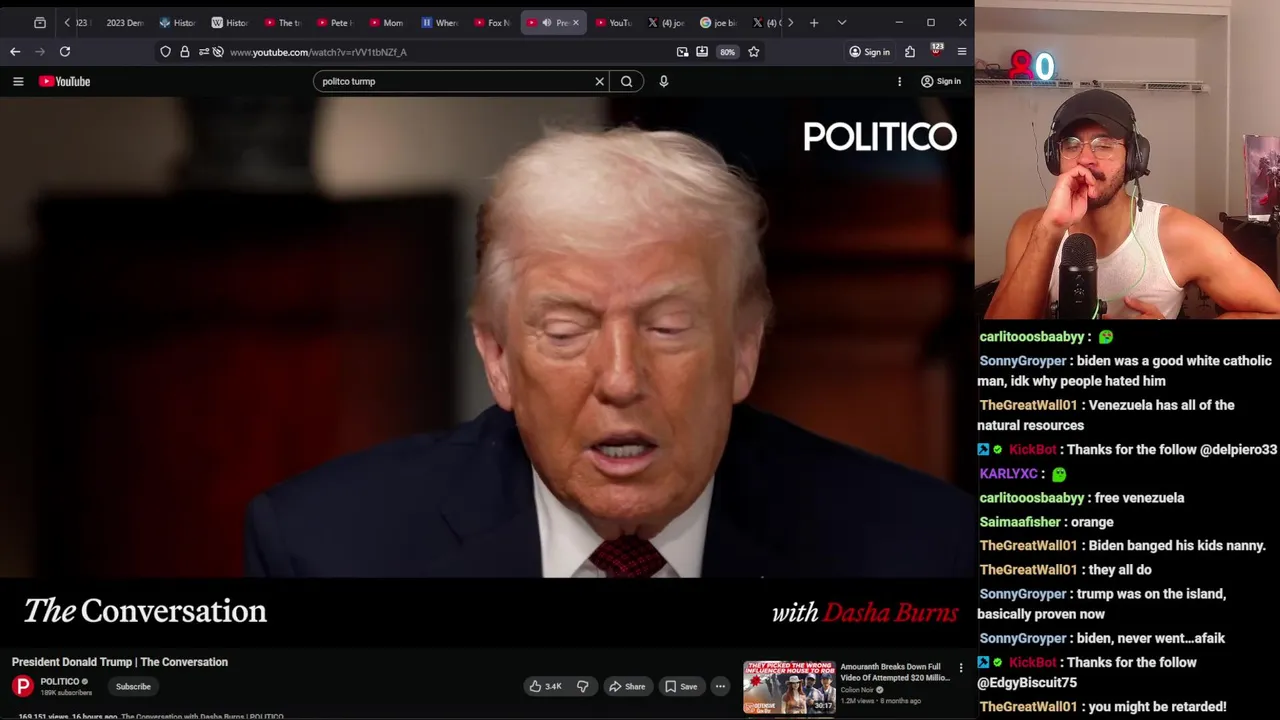List all tabs with the dropdown chevron

pyautogui.click(x=842, y=22)
